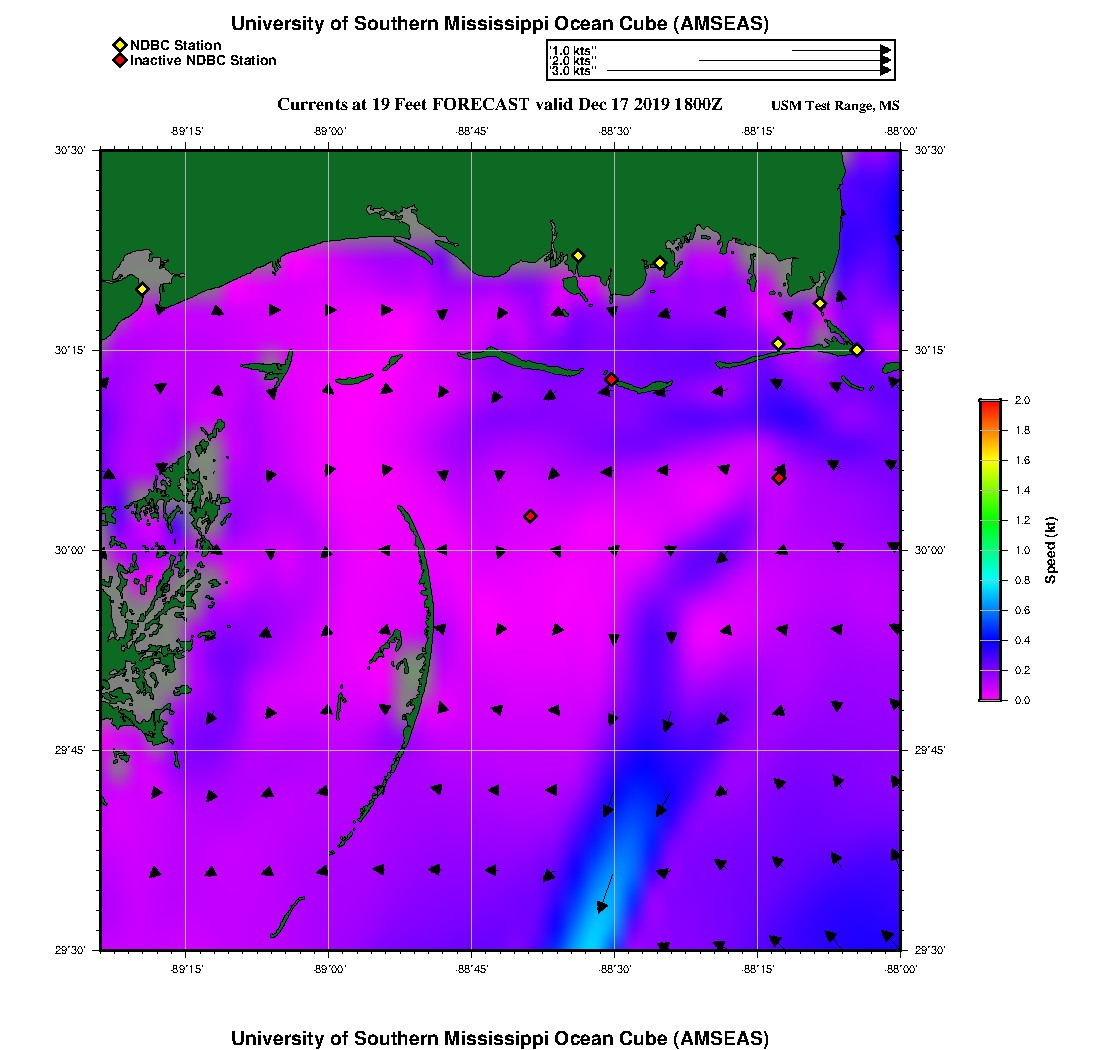Viewport: 1100px width, 1050px height.
Task: Click the "USM Test Range, MS" label
Action: pos(835,106)
